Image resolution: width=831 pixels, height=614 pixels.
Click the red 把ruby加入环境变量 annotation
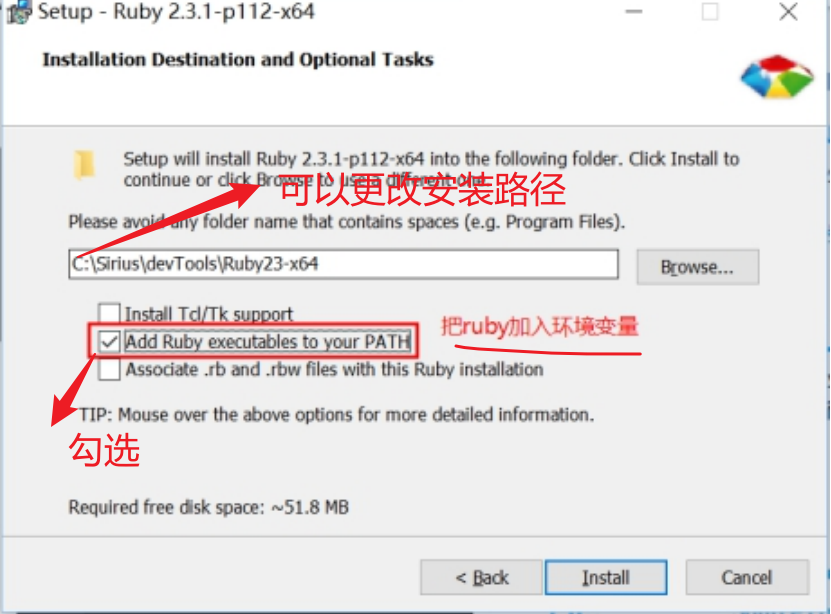point(540,326)
